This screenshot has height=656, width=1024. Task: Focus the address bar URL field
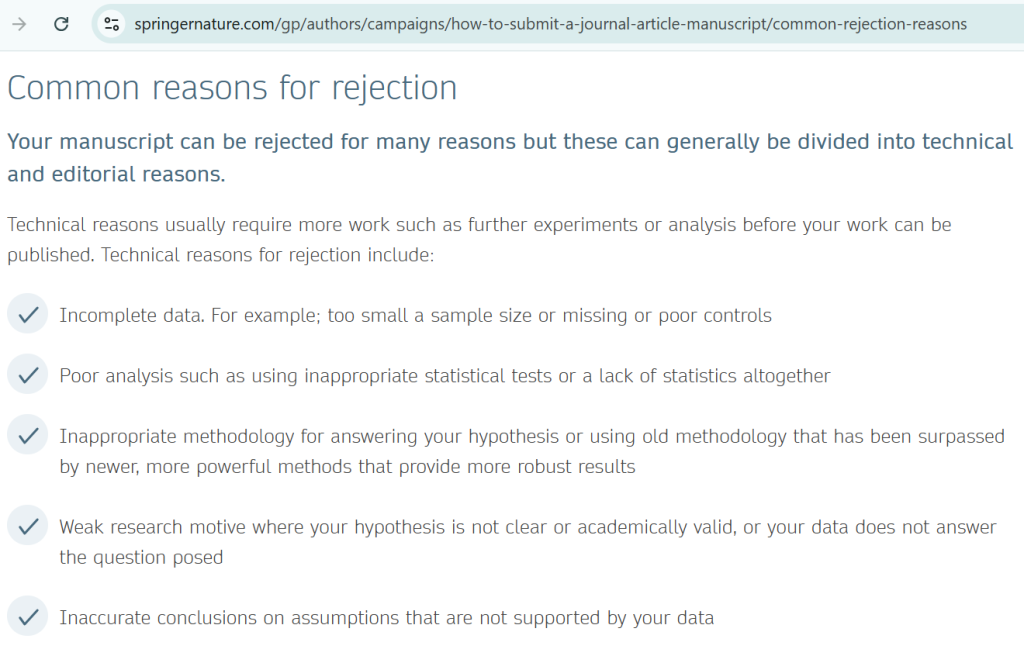click(x=550, y=24)
